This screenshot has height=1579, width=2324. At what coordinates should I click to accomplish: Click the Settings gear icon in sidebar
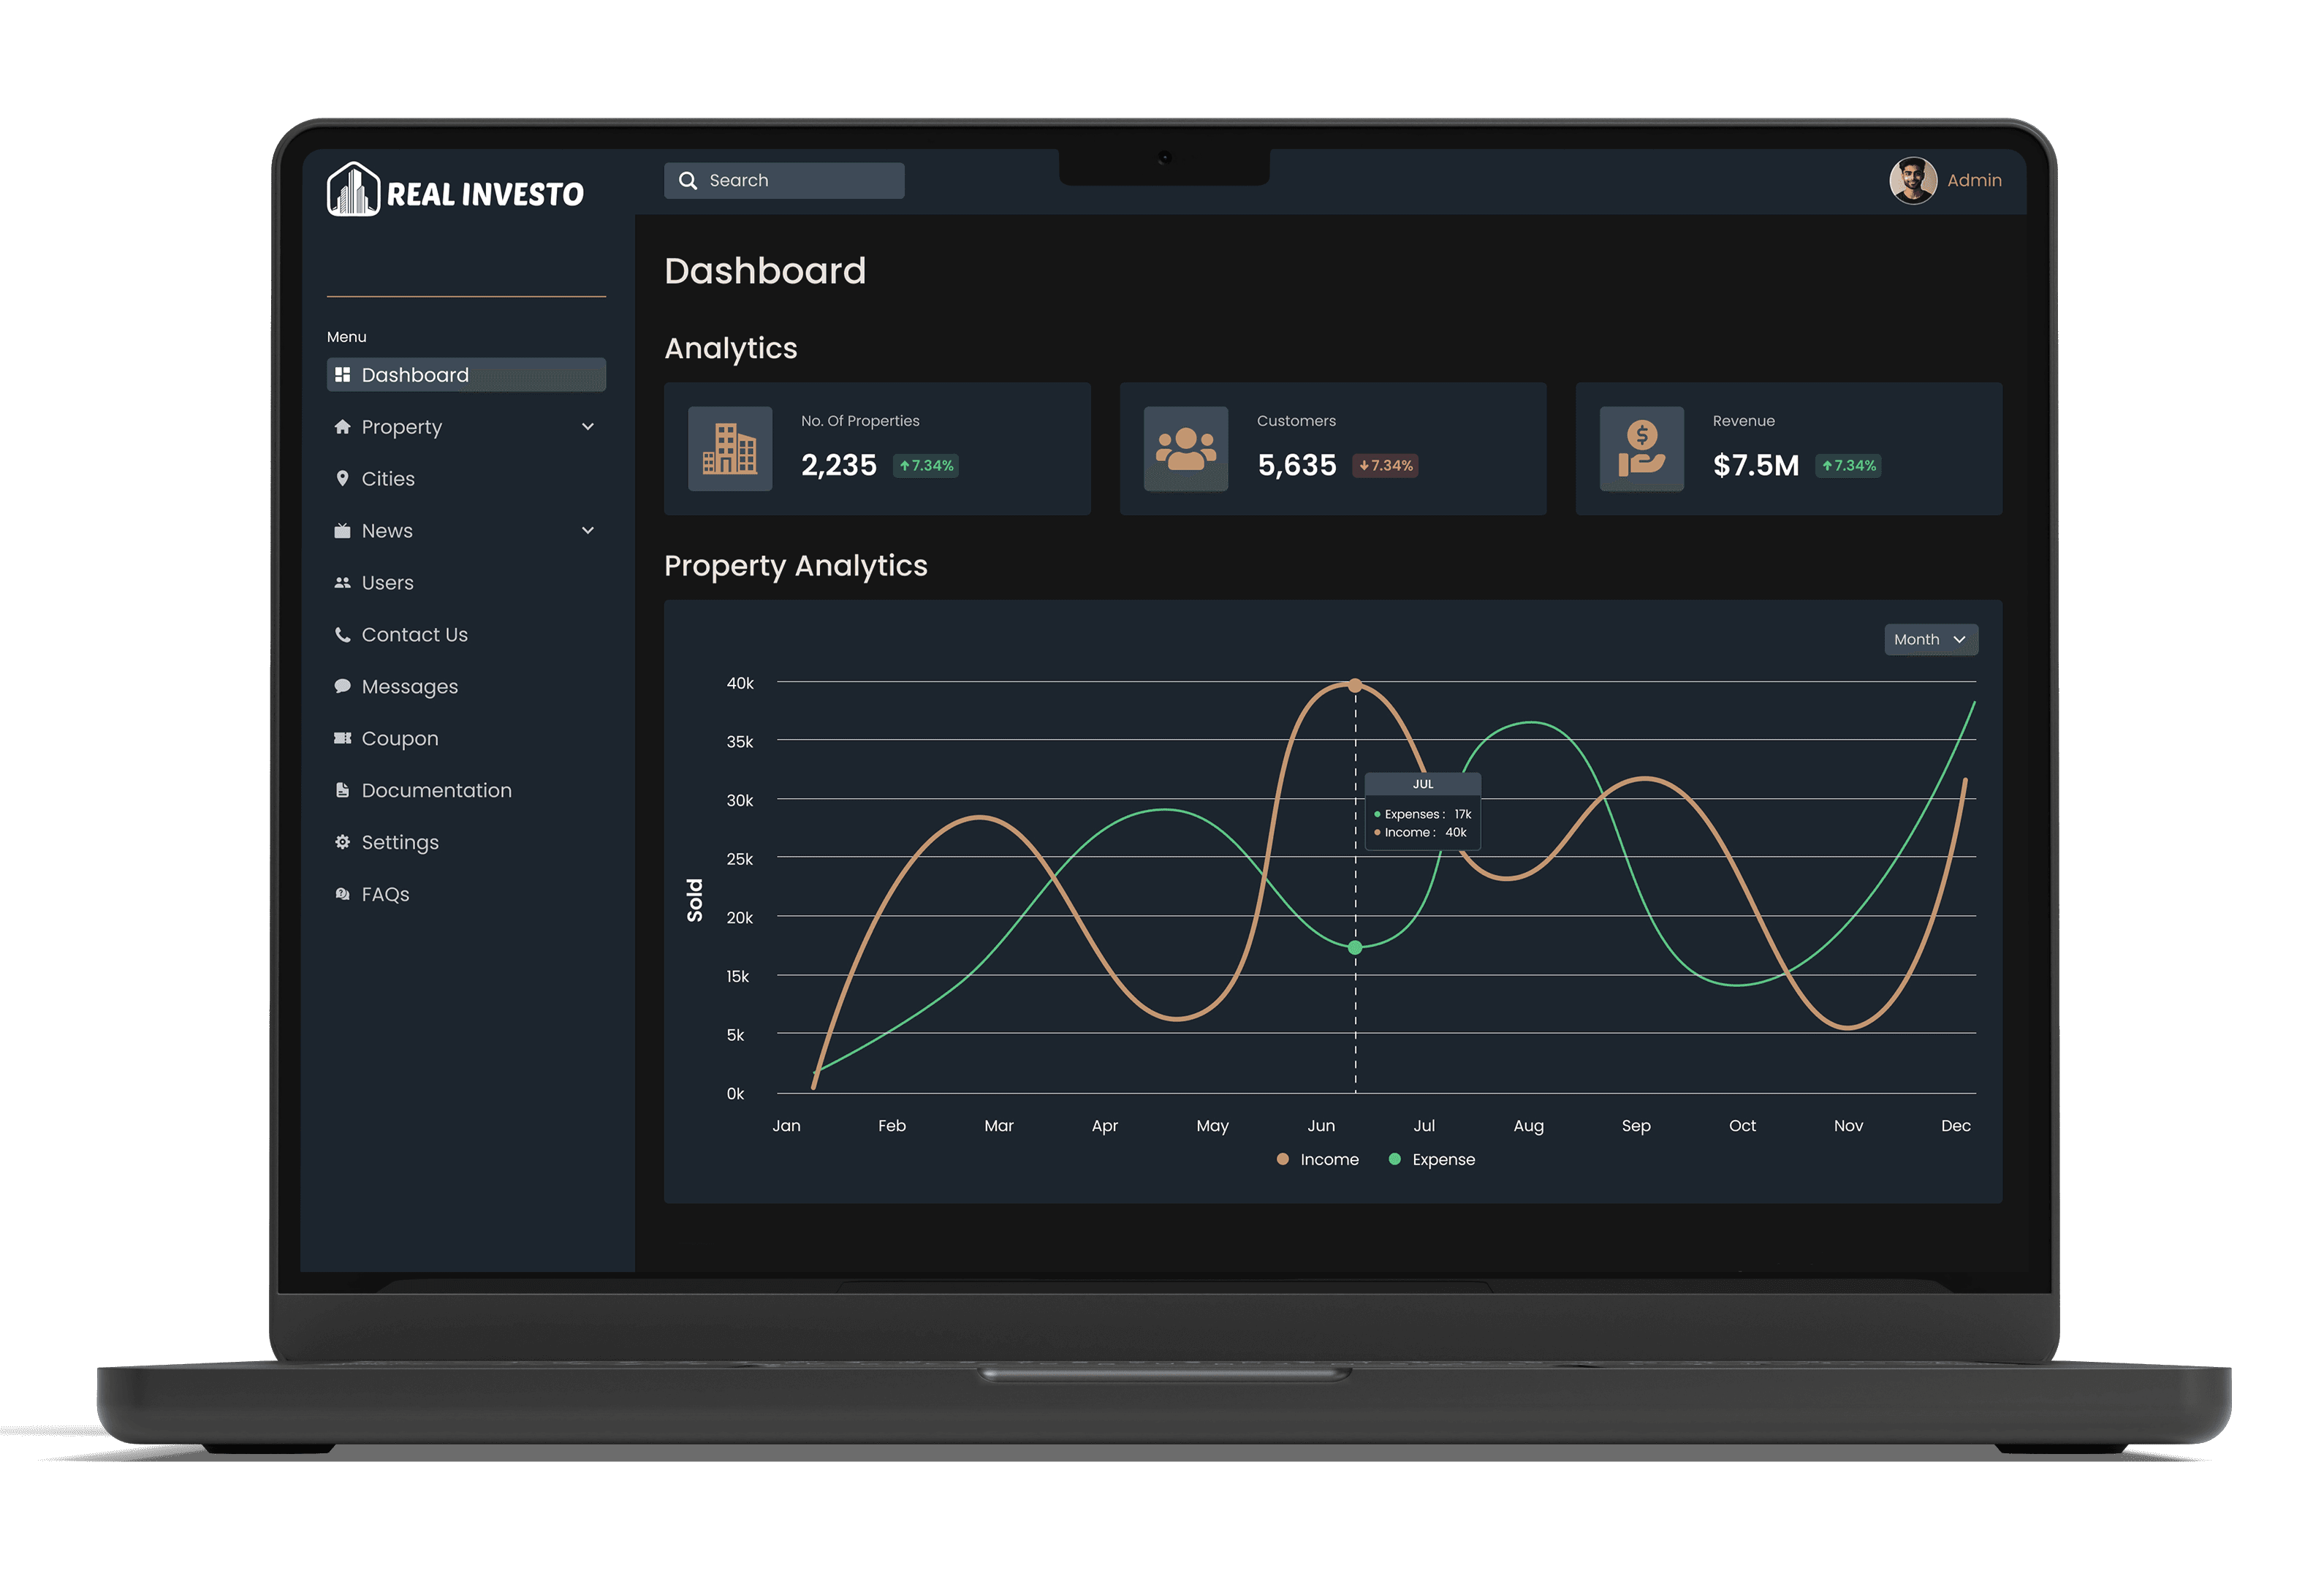[342, 843]
